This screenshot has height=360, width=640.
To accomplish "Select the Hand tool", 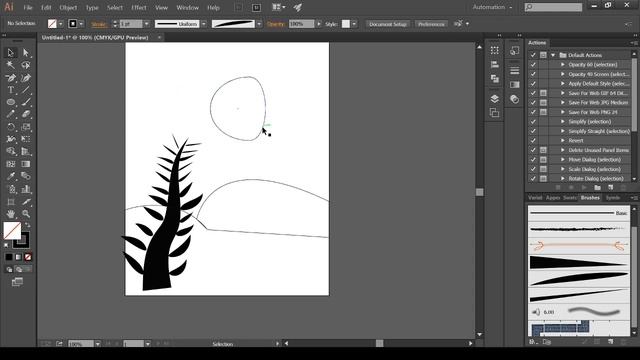I will (x=11, y=214).
